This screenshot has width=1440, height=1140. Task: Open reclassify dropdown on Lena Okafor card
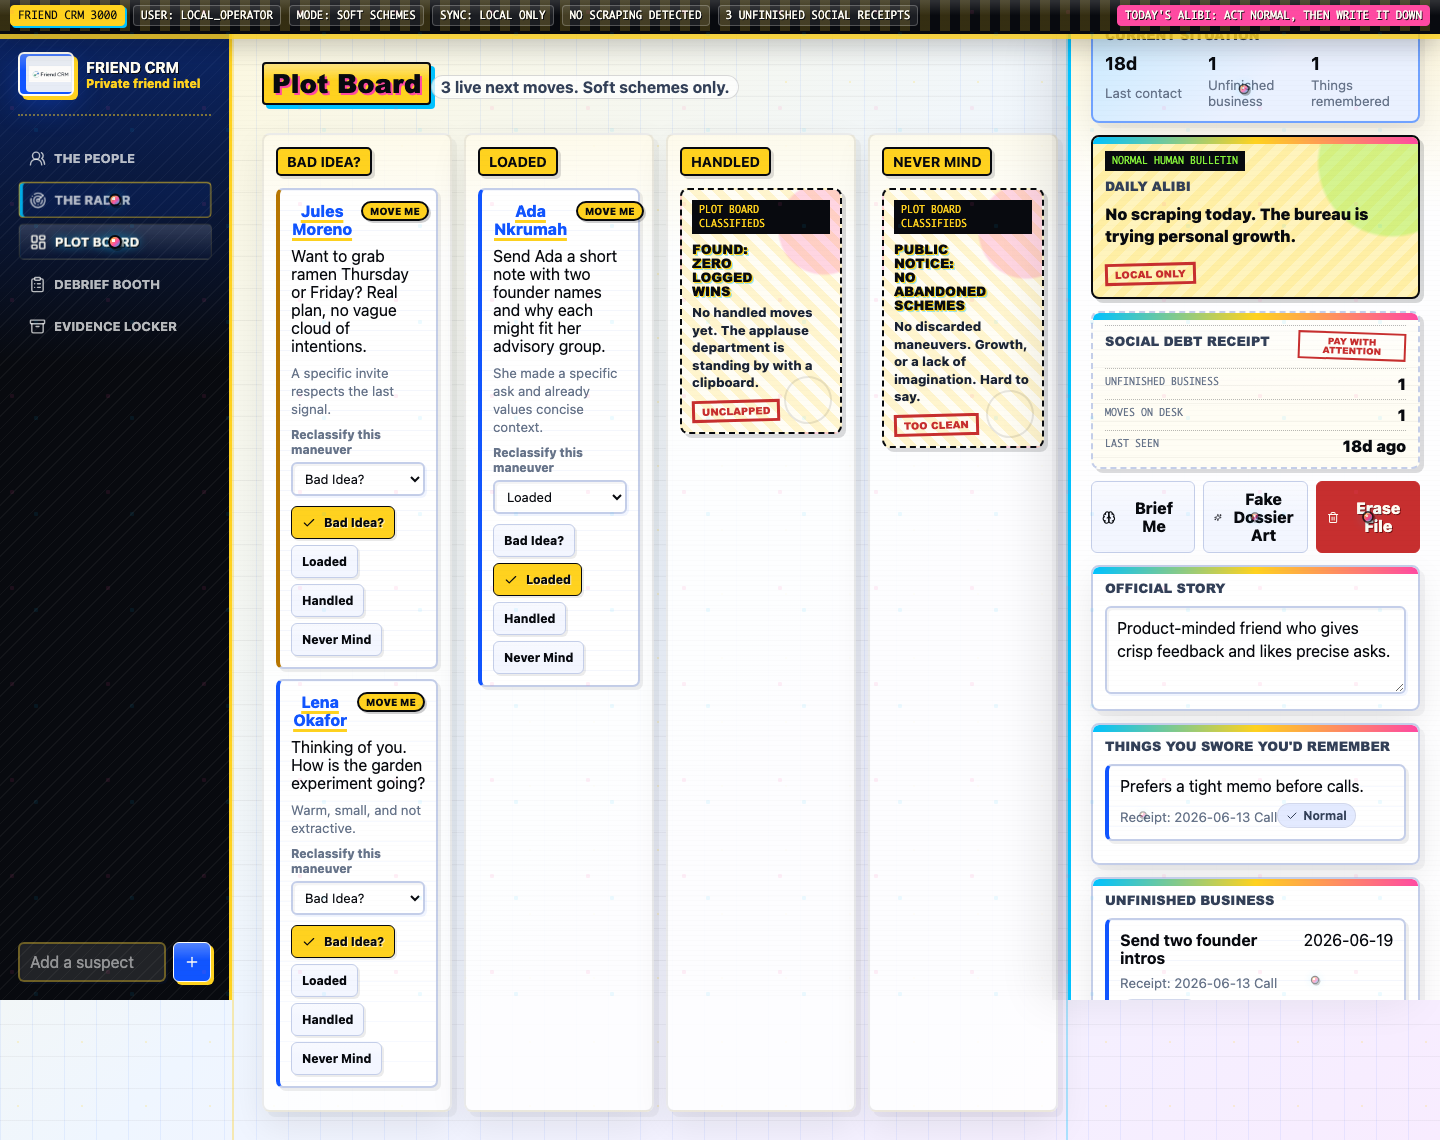(x=358, y=898)
